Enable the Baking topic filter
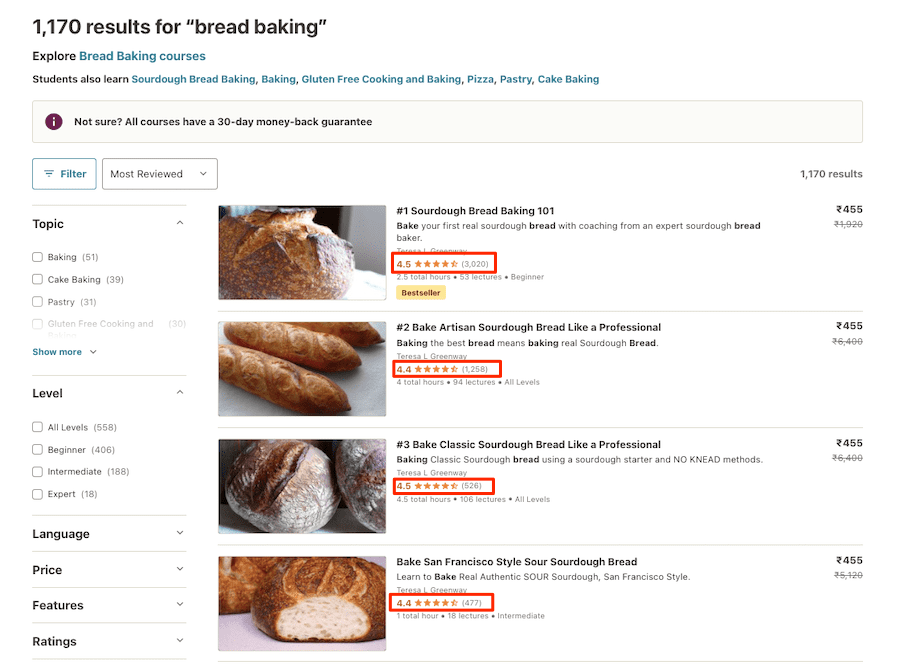 (x=36, y=257)
